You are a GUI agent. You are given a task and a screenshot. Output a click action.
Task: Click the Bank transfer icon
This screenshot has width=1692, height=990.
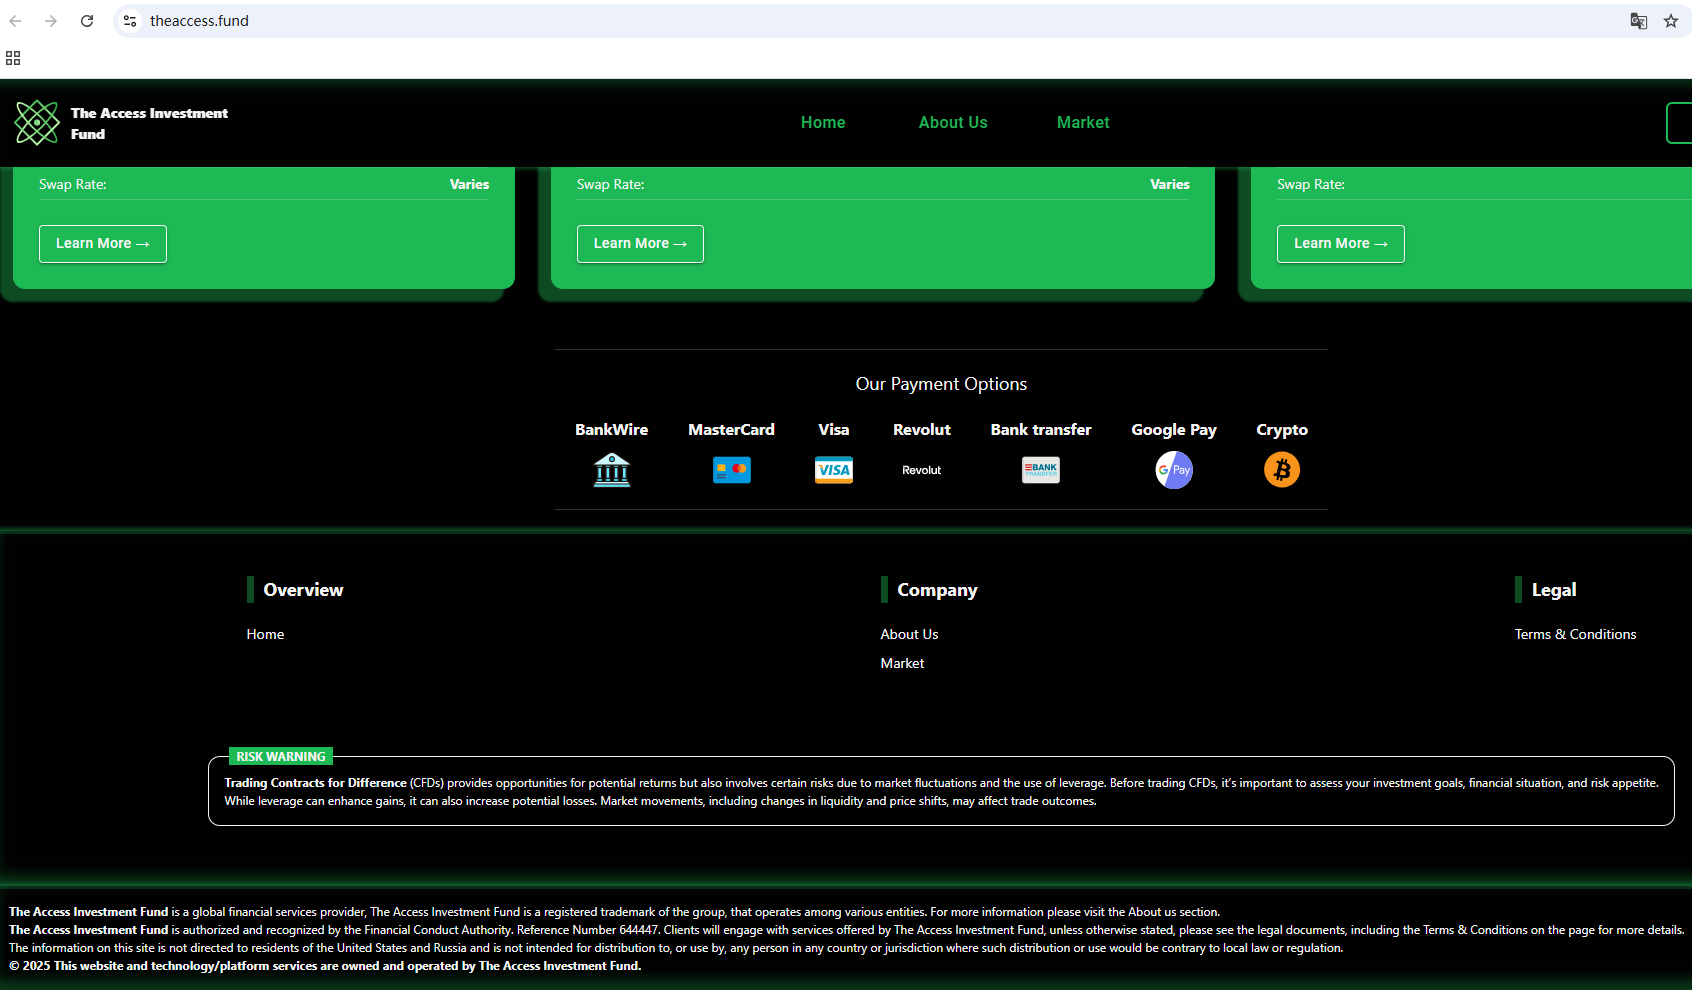point(1040,470)
